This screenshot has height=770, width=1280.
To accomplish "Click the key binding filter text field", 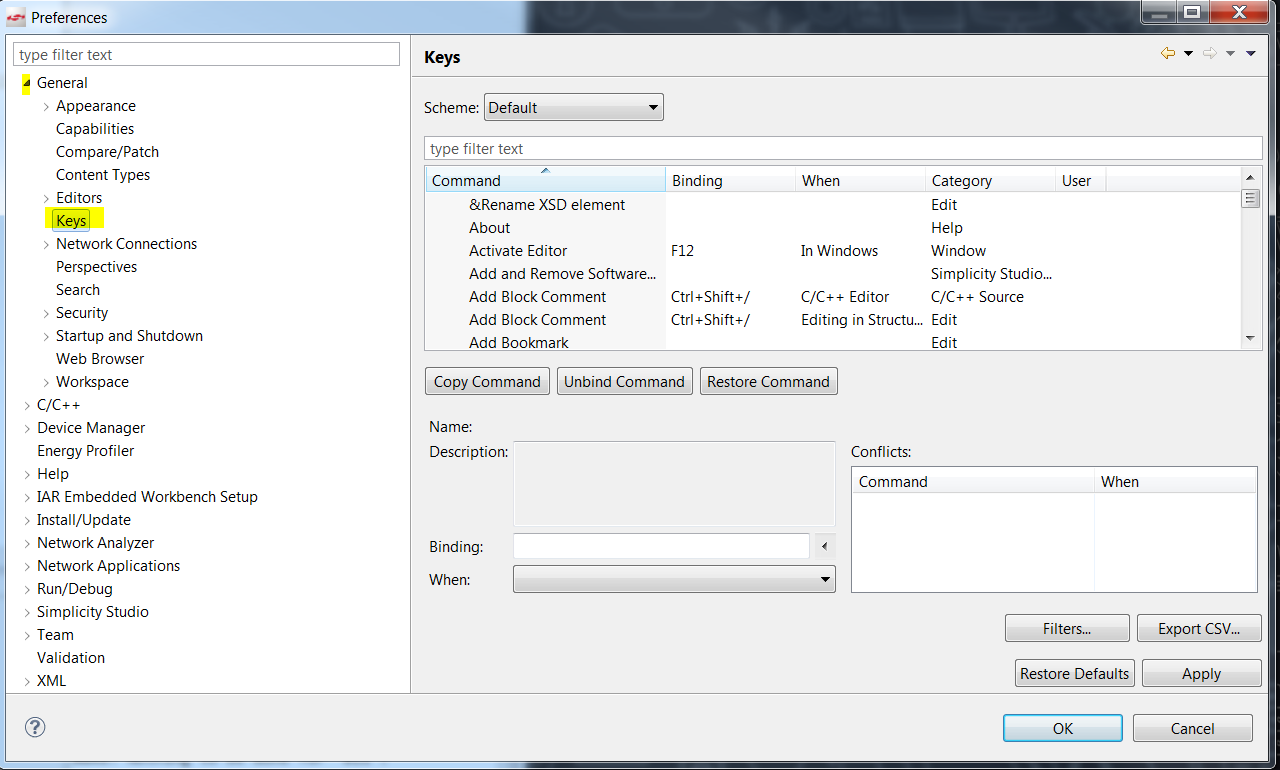I will click(841, 147).
